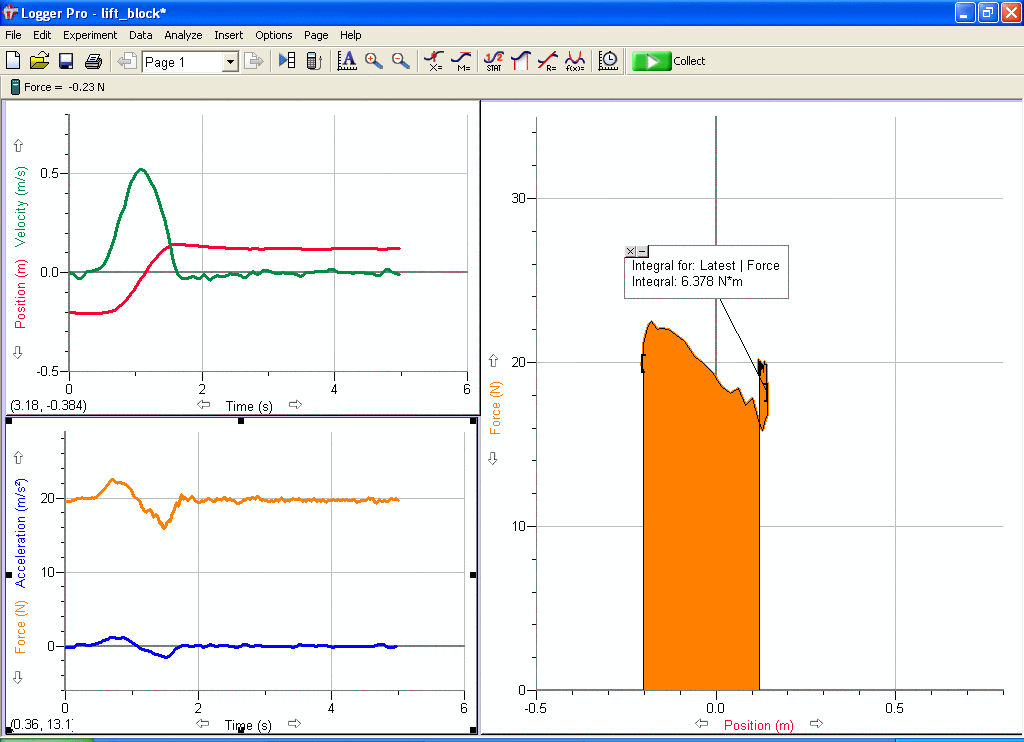Open the Page 1 dropdown selector
Viewport: 1024px width, 742px height.
[x=230, y=62]
